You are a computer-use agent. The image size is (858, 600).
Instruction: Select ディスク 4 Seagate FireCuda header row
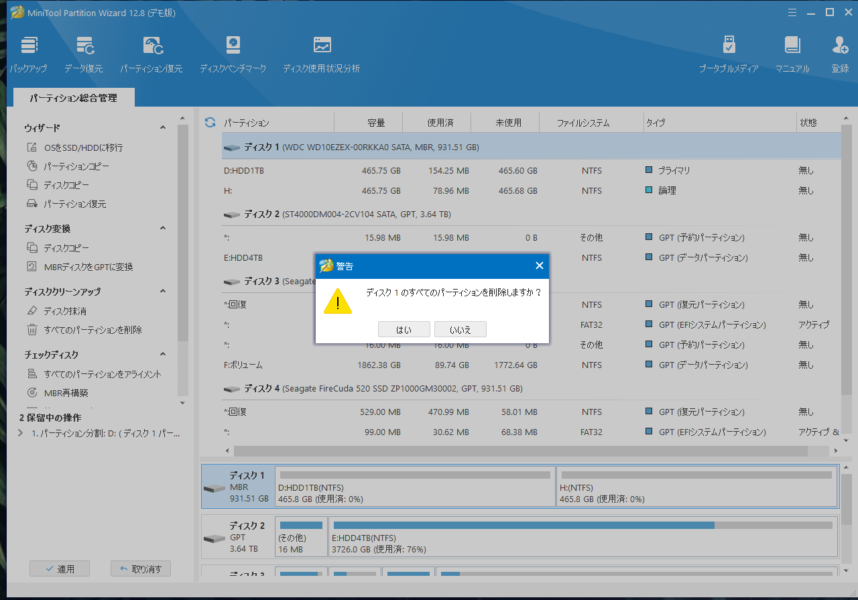(x=531, y=388)
